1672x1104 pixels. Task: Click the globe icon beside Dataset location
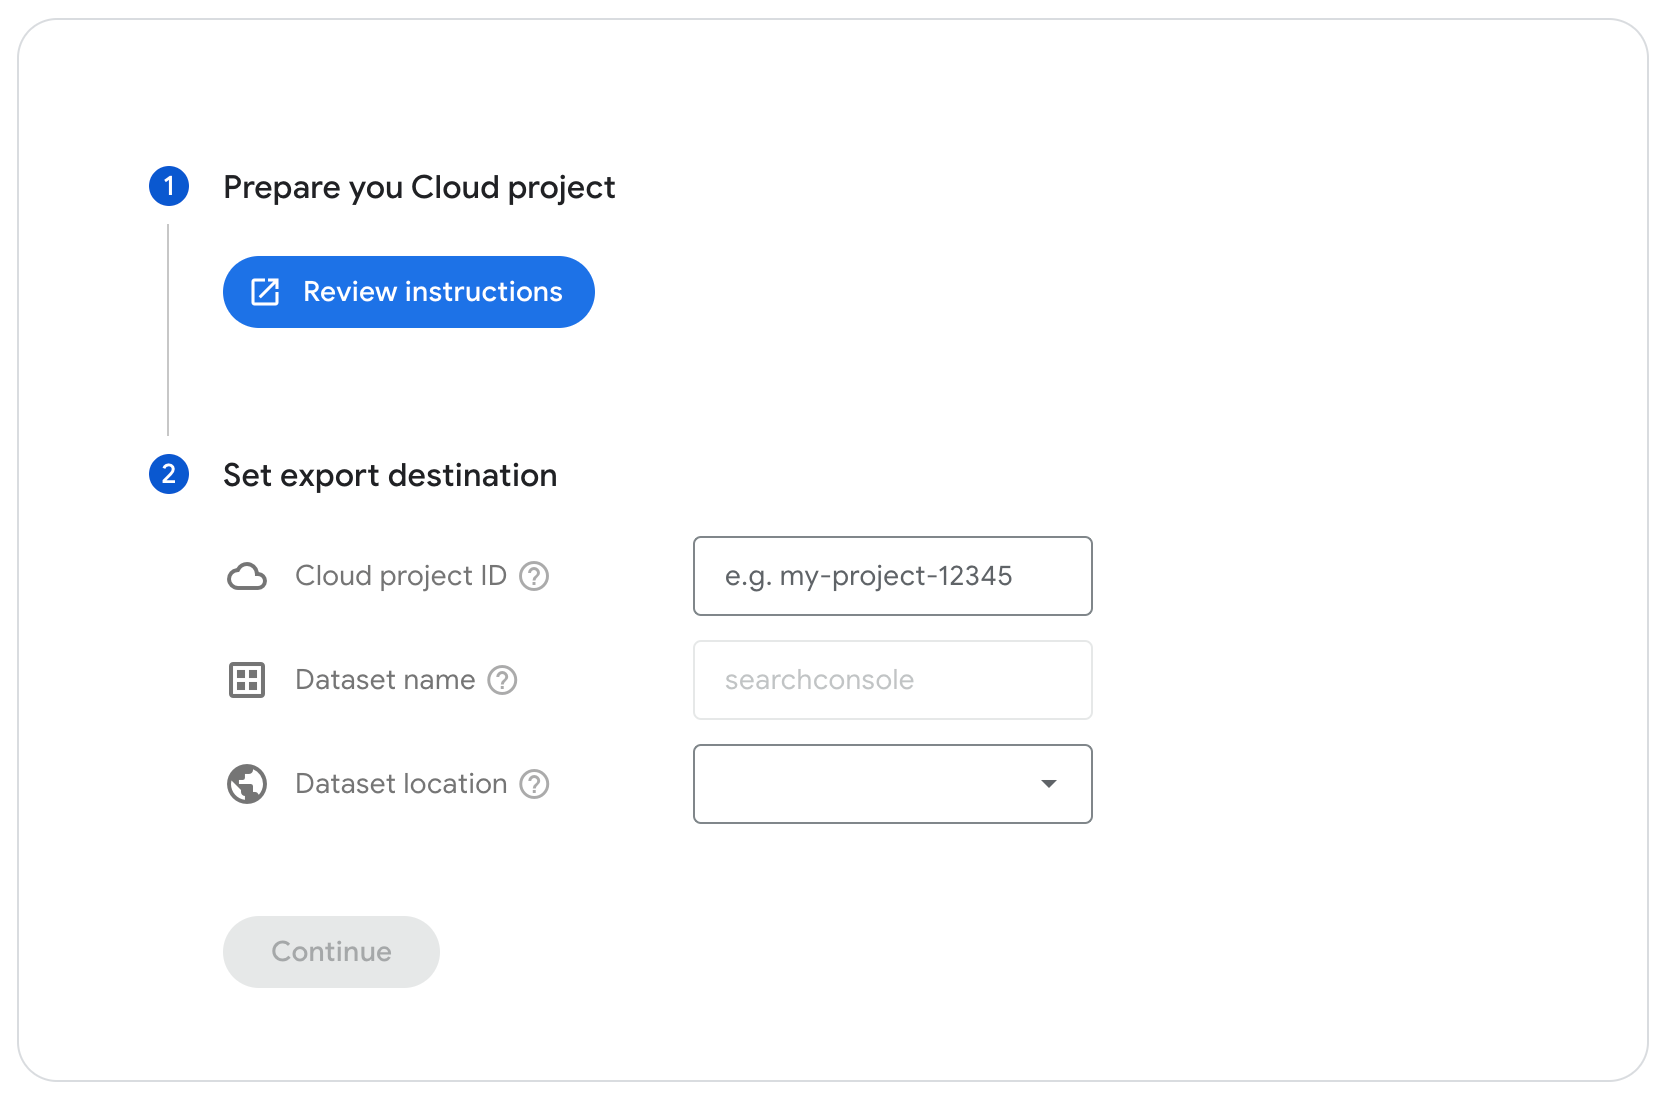(x=246, y=784)
